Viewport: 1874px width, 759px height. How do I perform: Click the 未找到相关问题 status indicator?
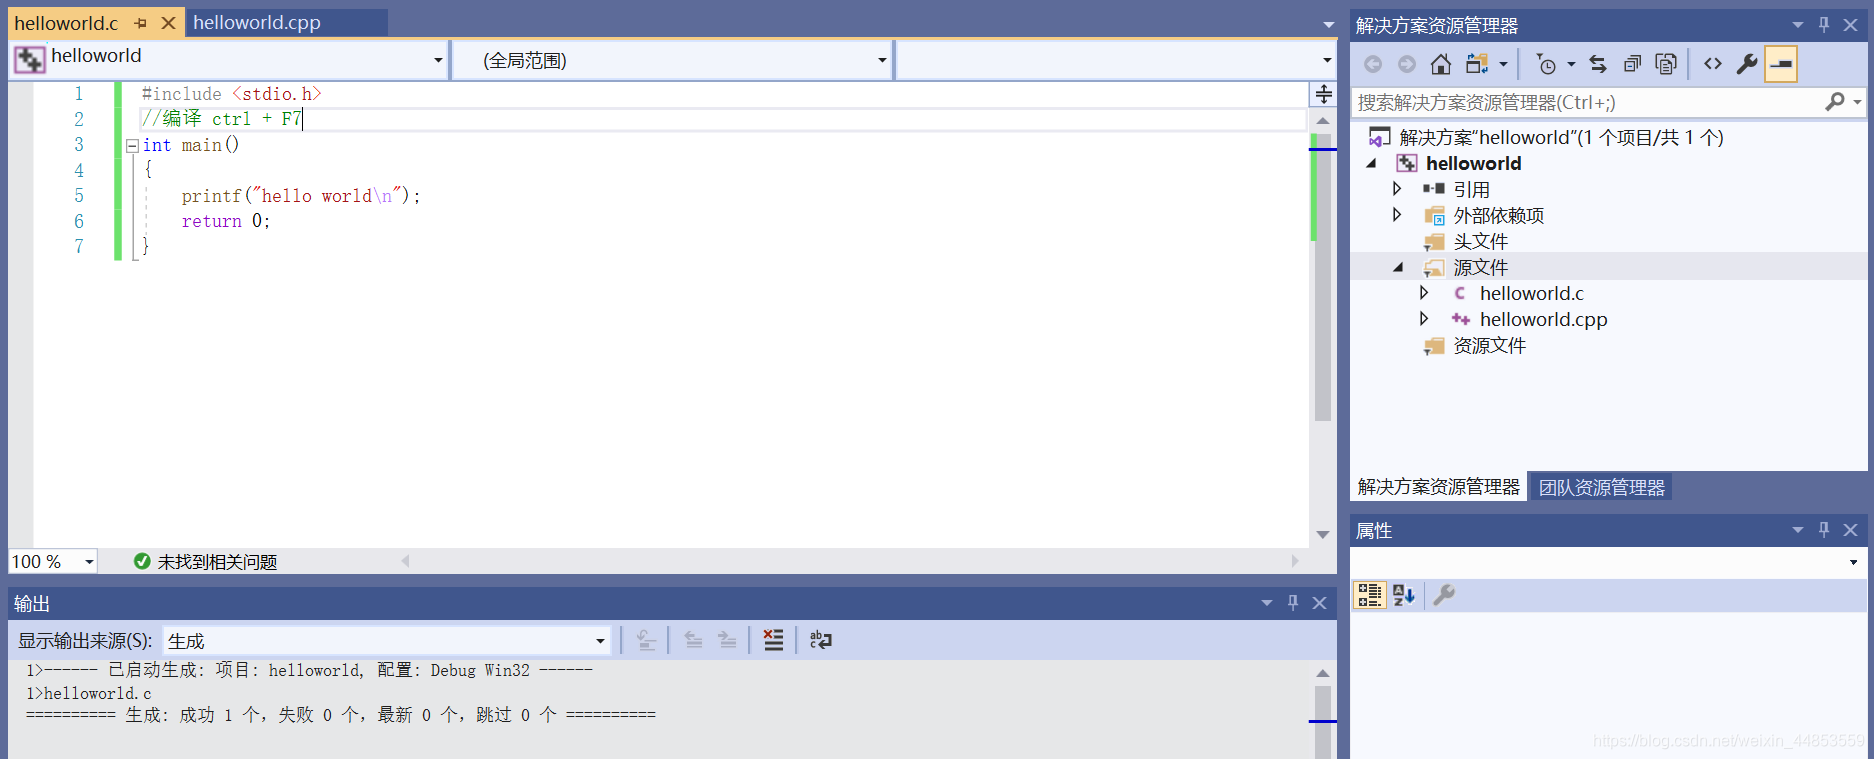click(x=206, y=562)
